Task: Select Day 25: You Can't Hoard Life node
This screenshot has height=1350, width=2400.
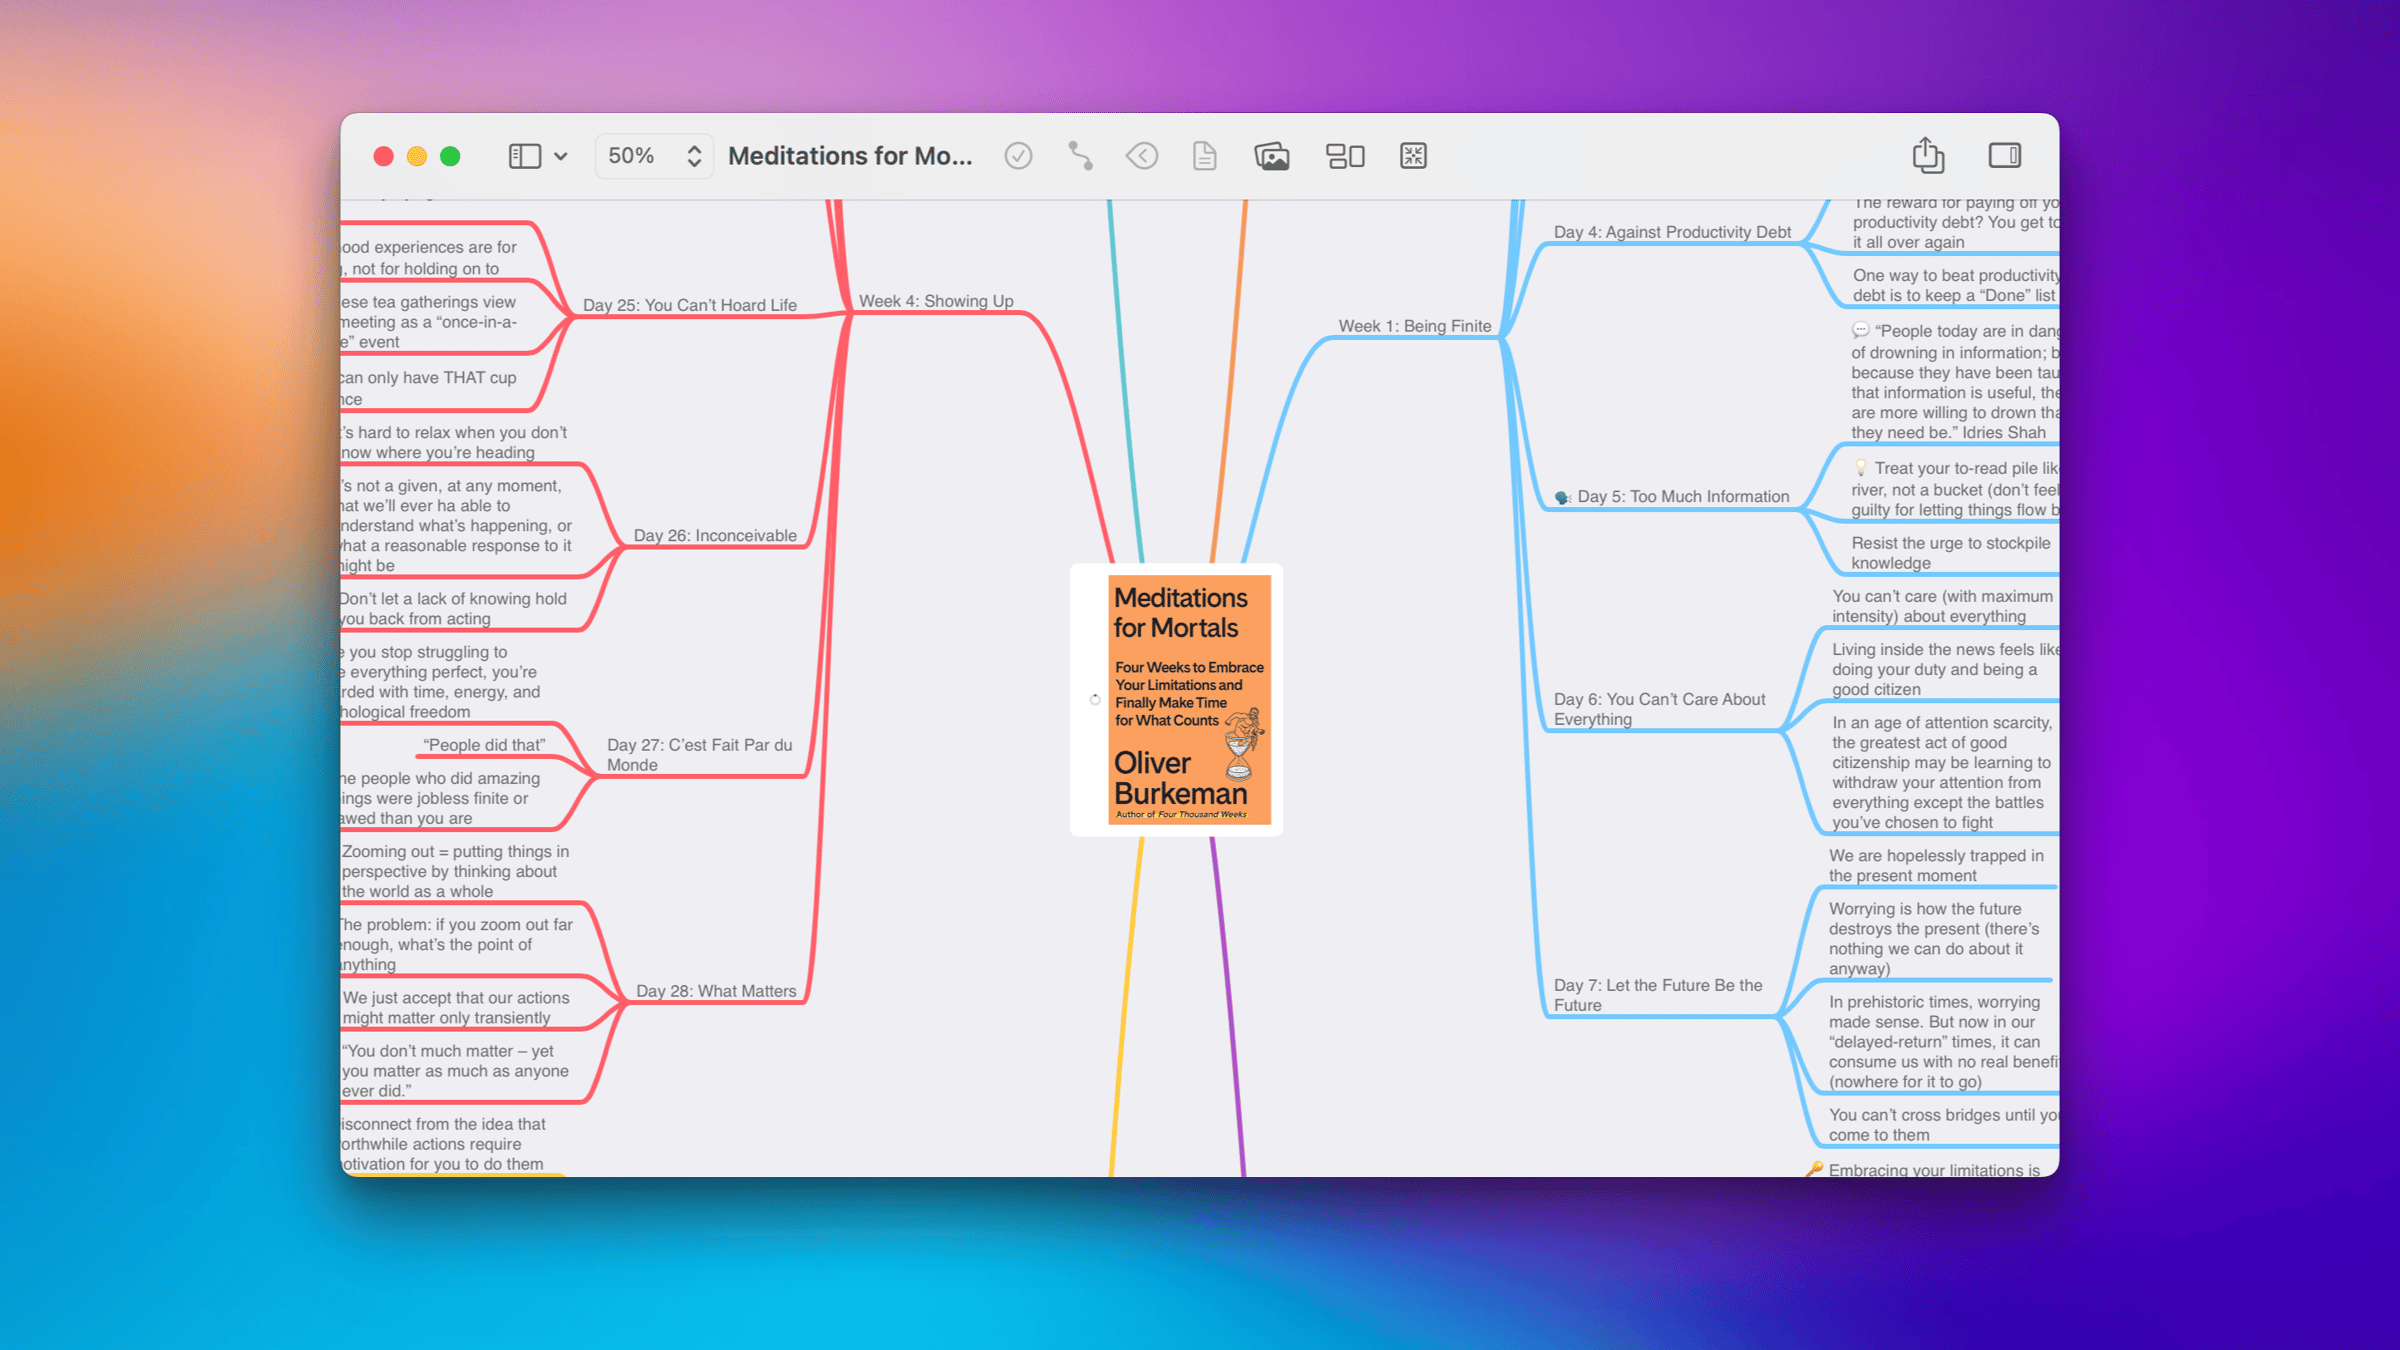Action: [x=690, y=305]
